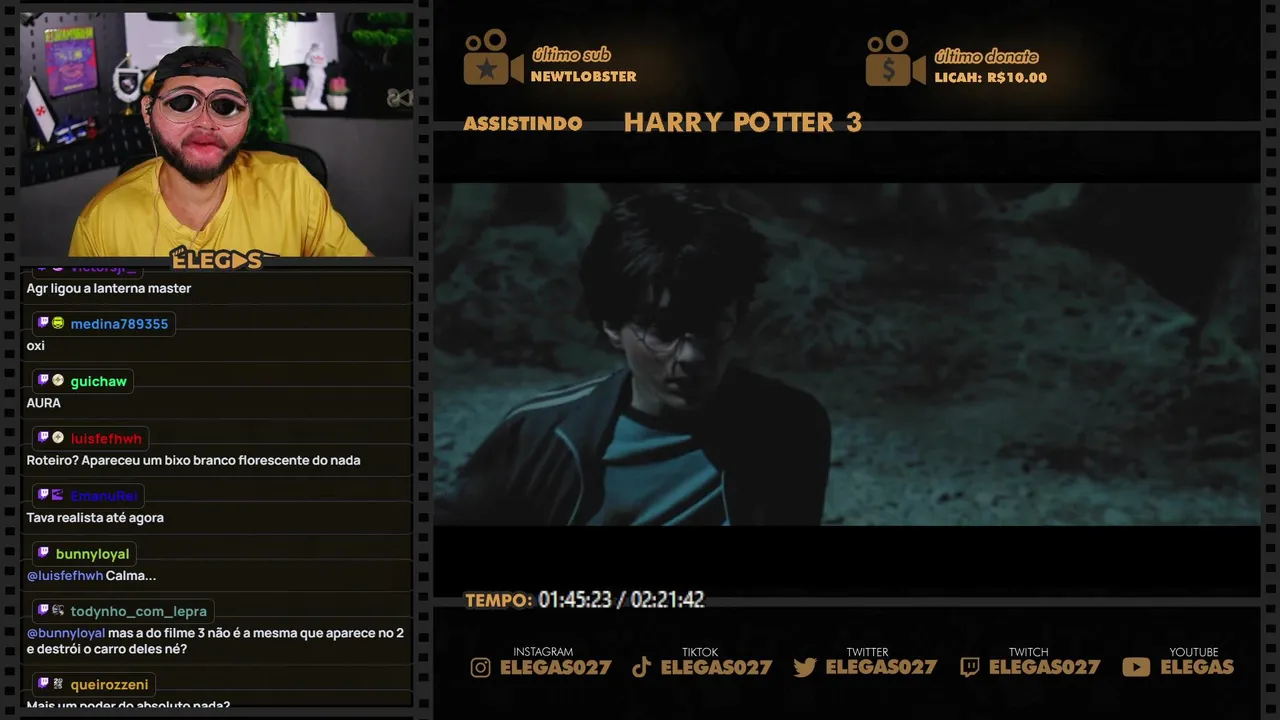Click the 'LICAH: R$10.00' donation text
The image size is (1280, 720).
pyautogui.click(x=990, y=78)
